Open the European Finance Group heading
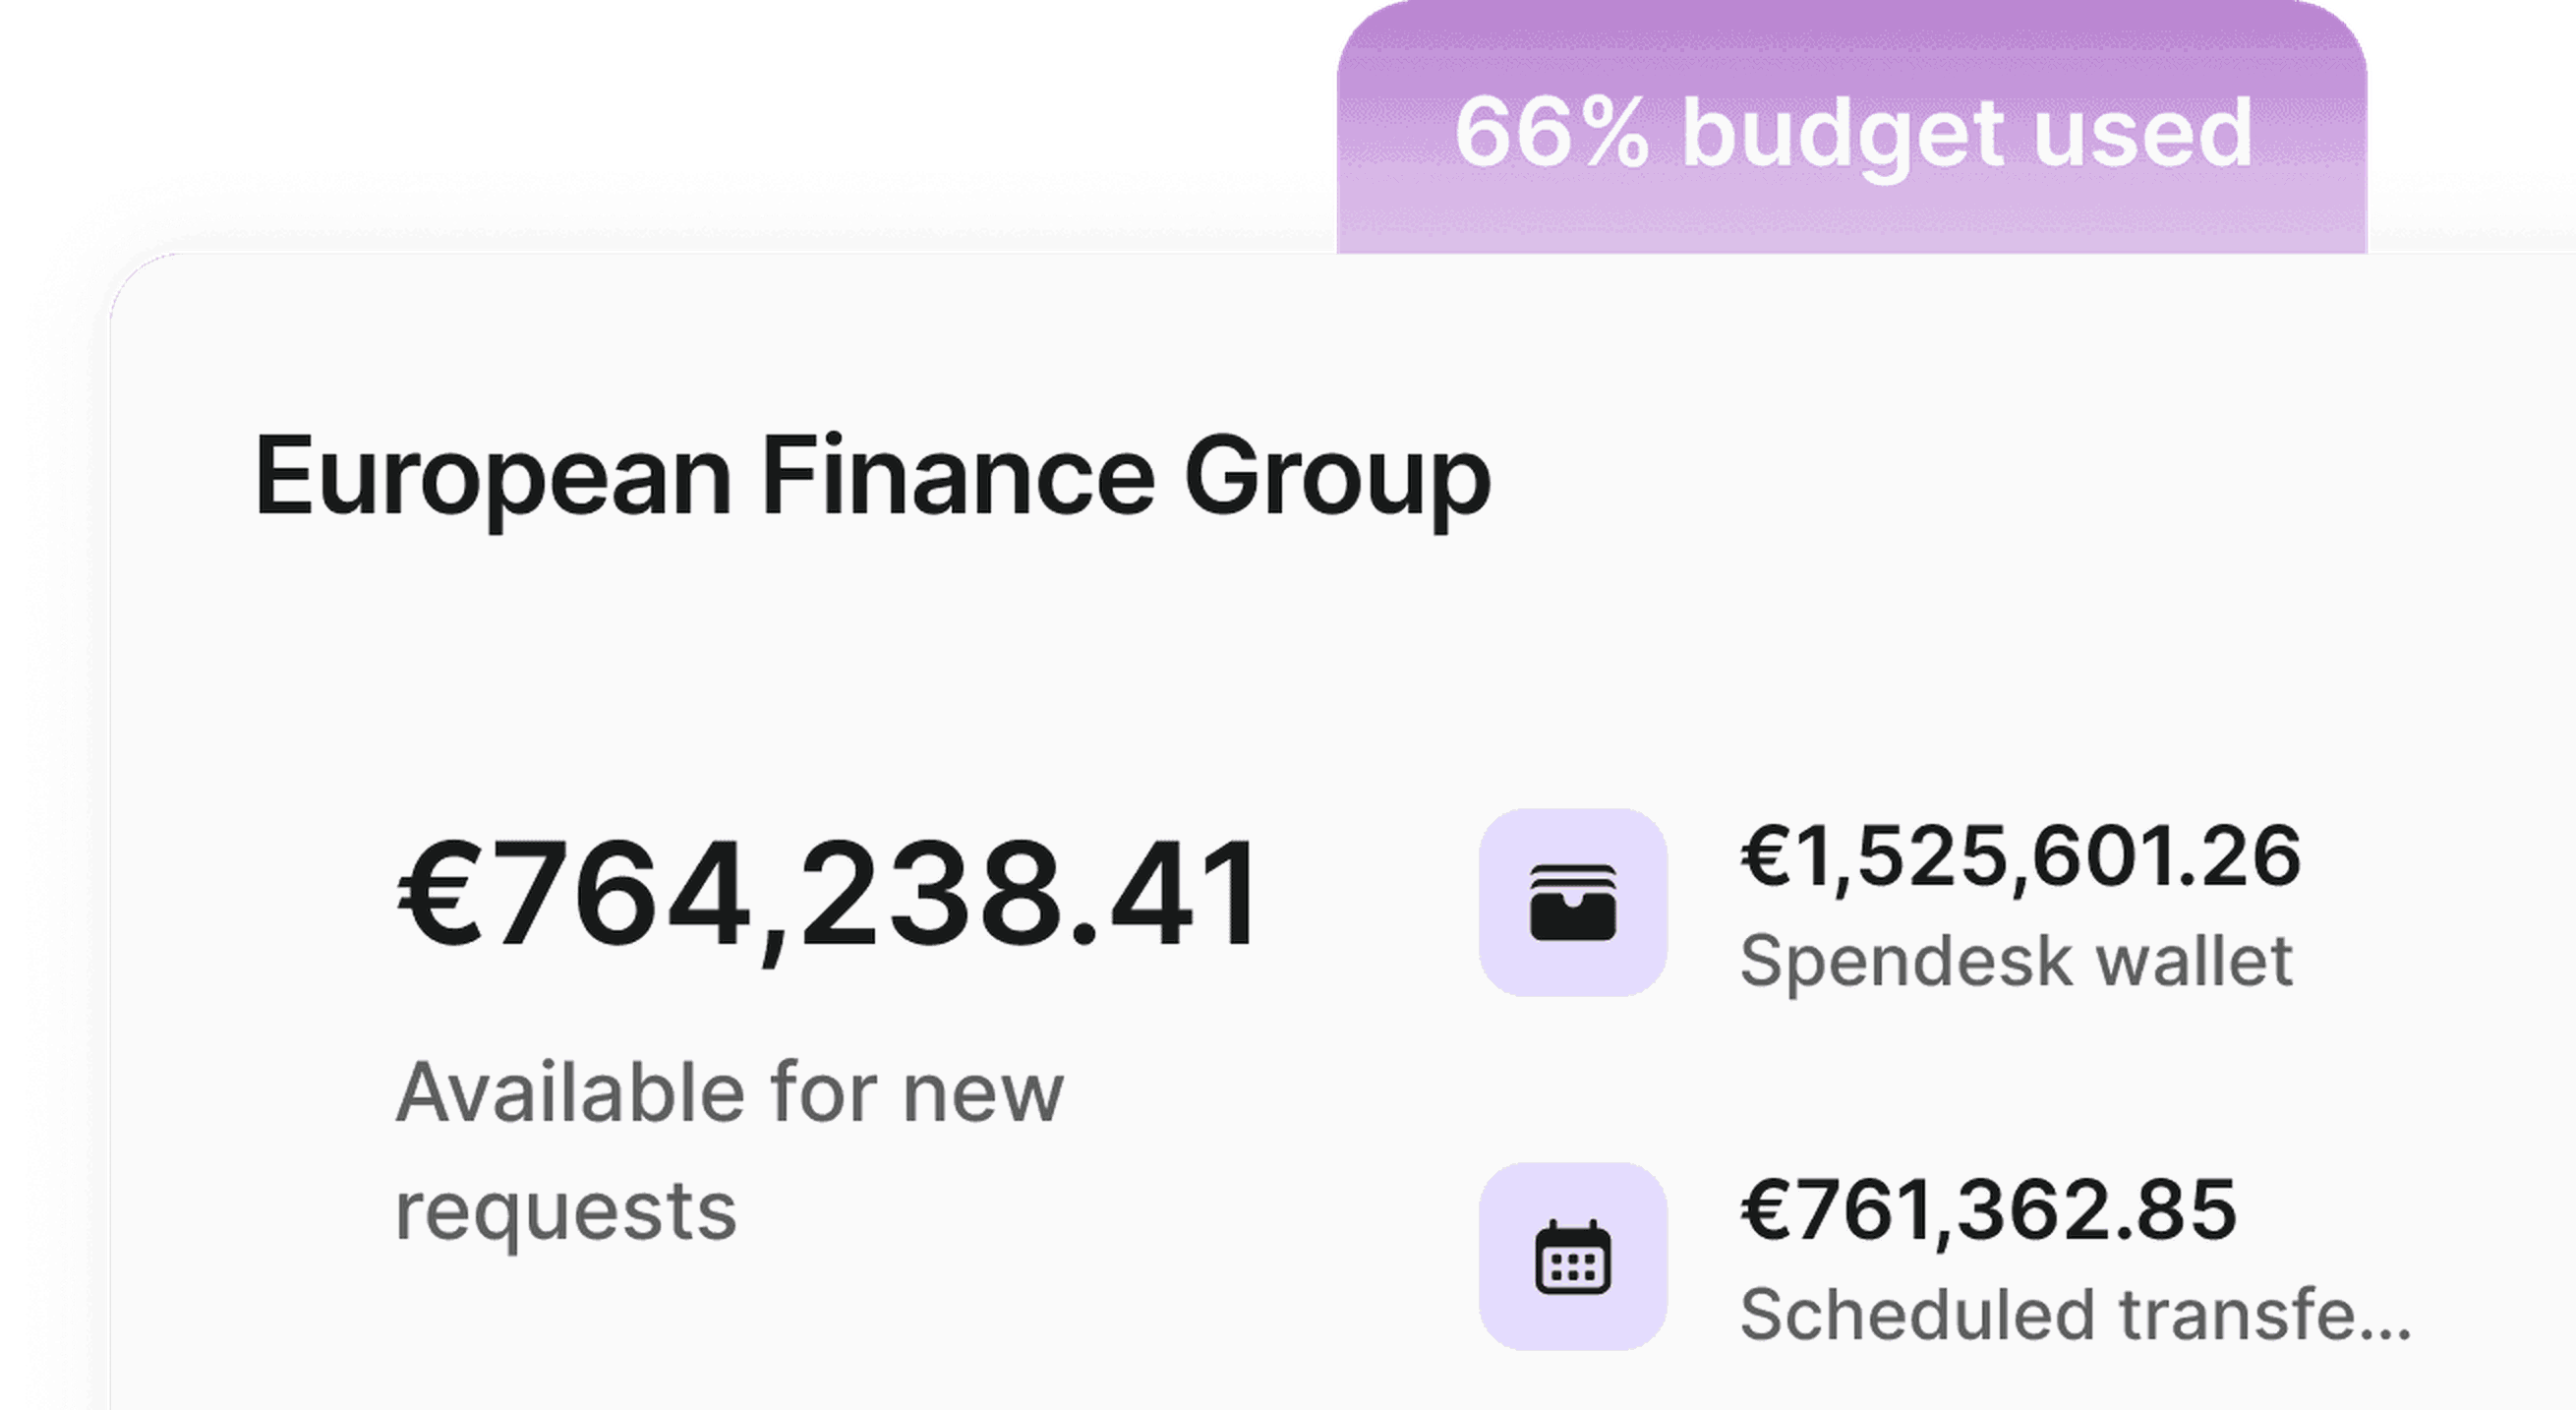The width and height of the screenshot is (2576, 1410). point(872,477)
